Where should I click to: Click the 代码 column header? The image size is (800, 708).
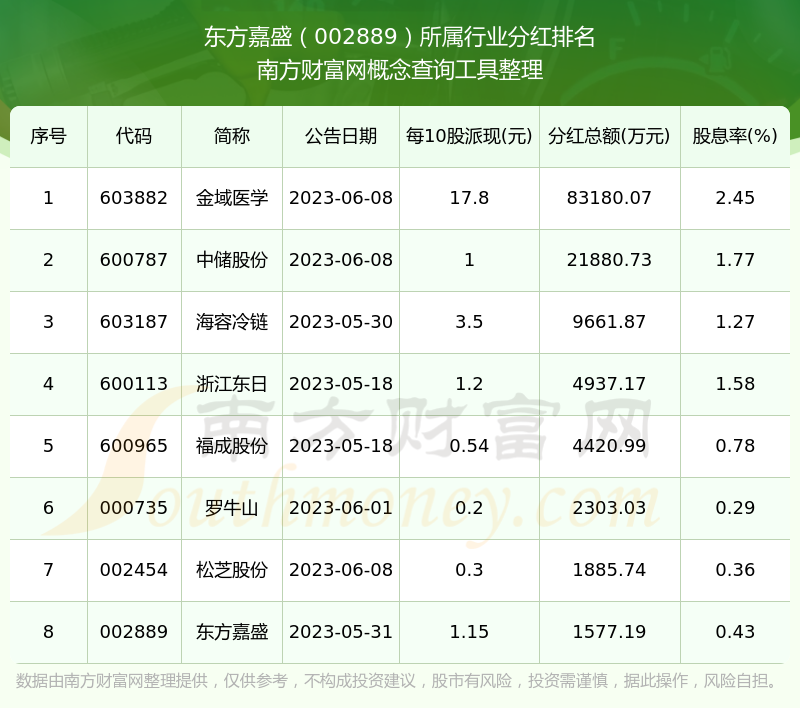tap(134, 136)
